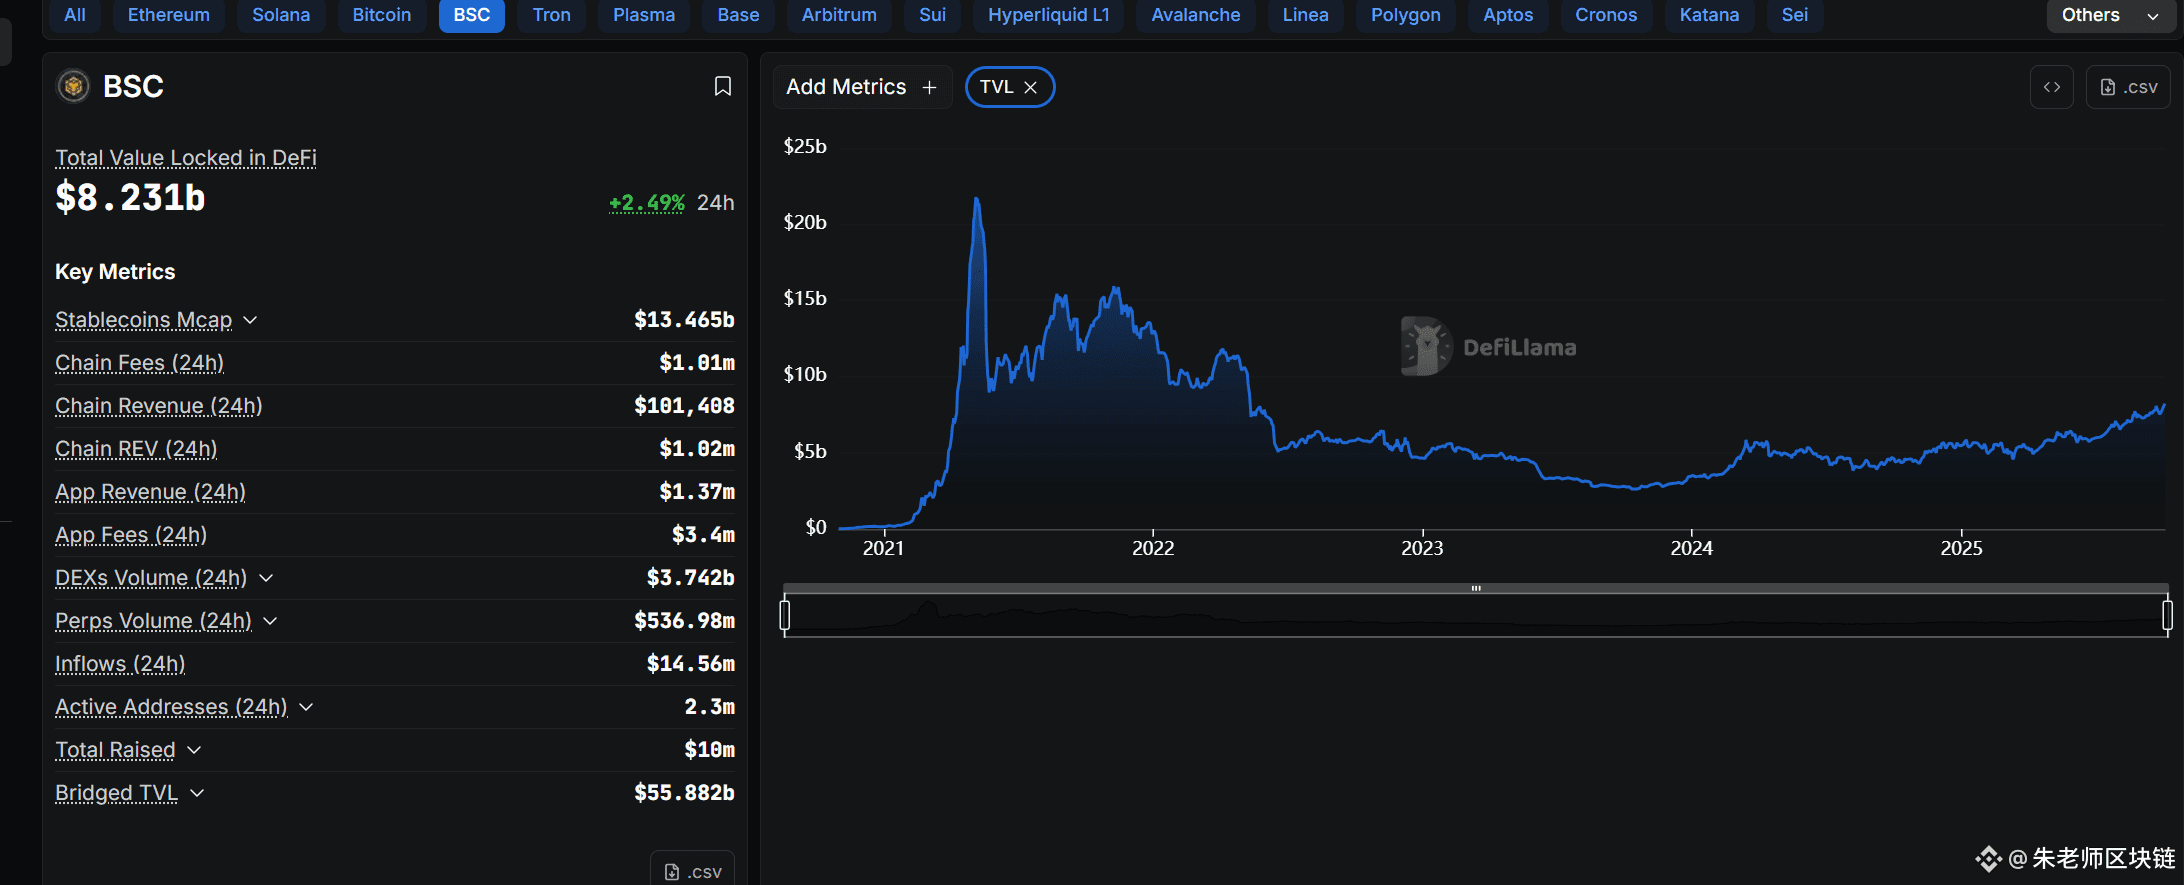Click the Chain Fees (24h) link

139,363
